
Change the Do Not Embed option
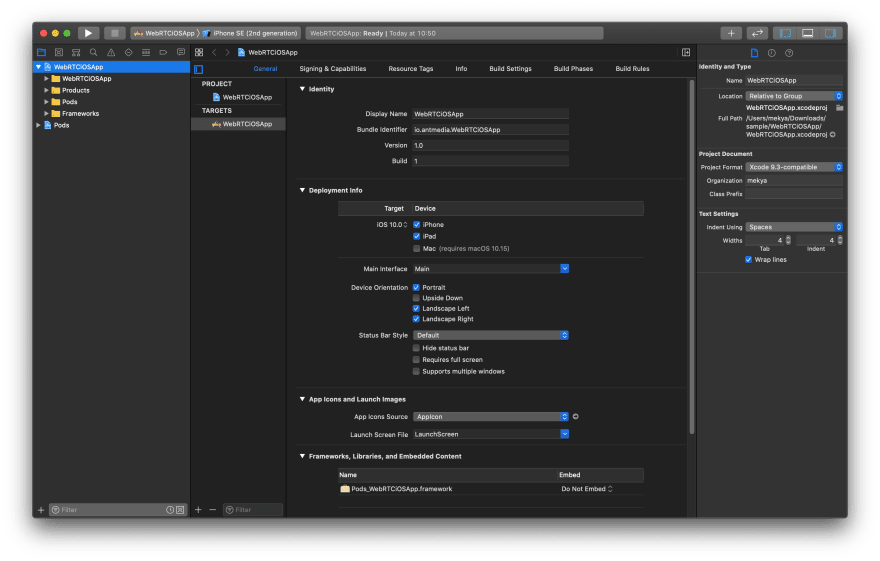pyautogui.click(x=587, y=489)
